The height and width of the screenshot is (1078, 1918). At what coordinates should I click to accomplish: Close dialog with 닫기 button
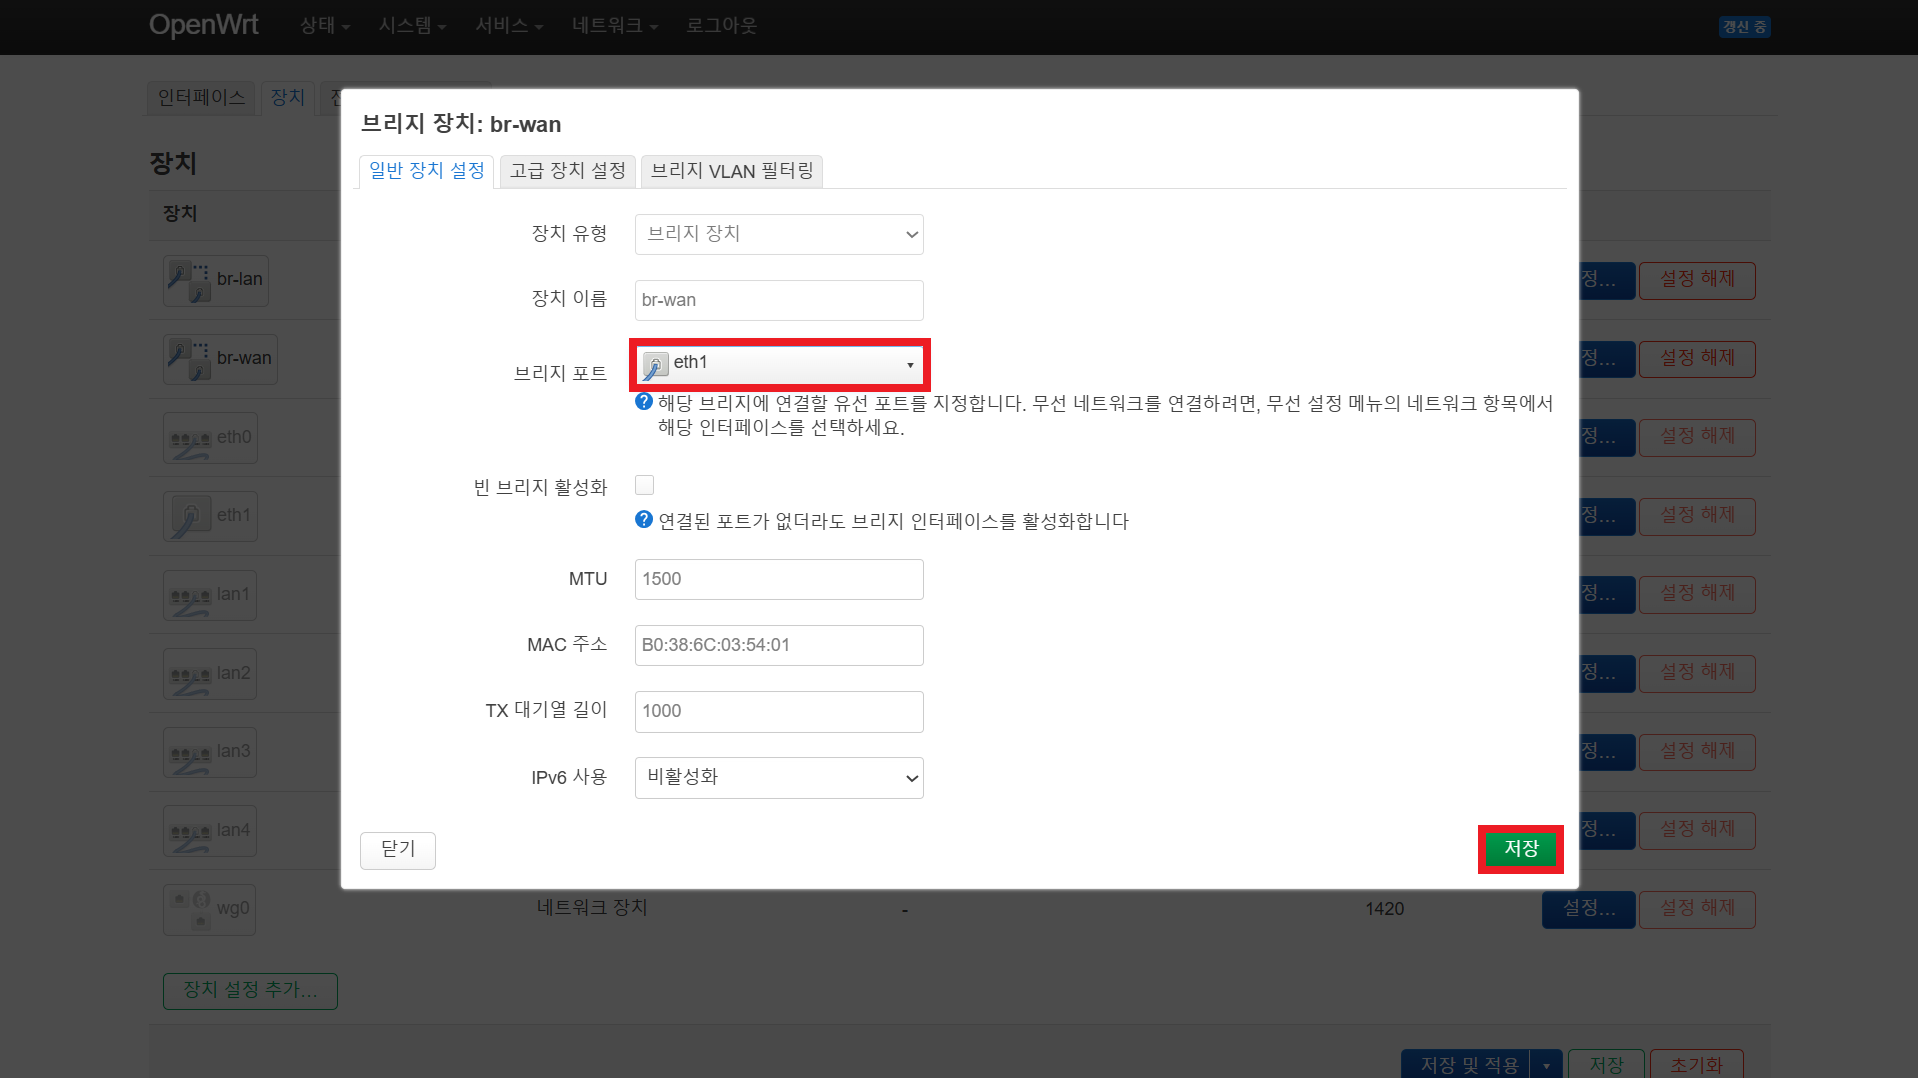(397, 849)
